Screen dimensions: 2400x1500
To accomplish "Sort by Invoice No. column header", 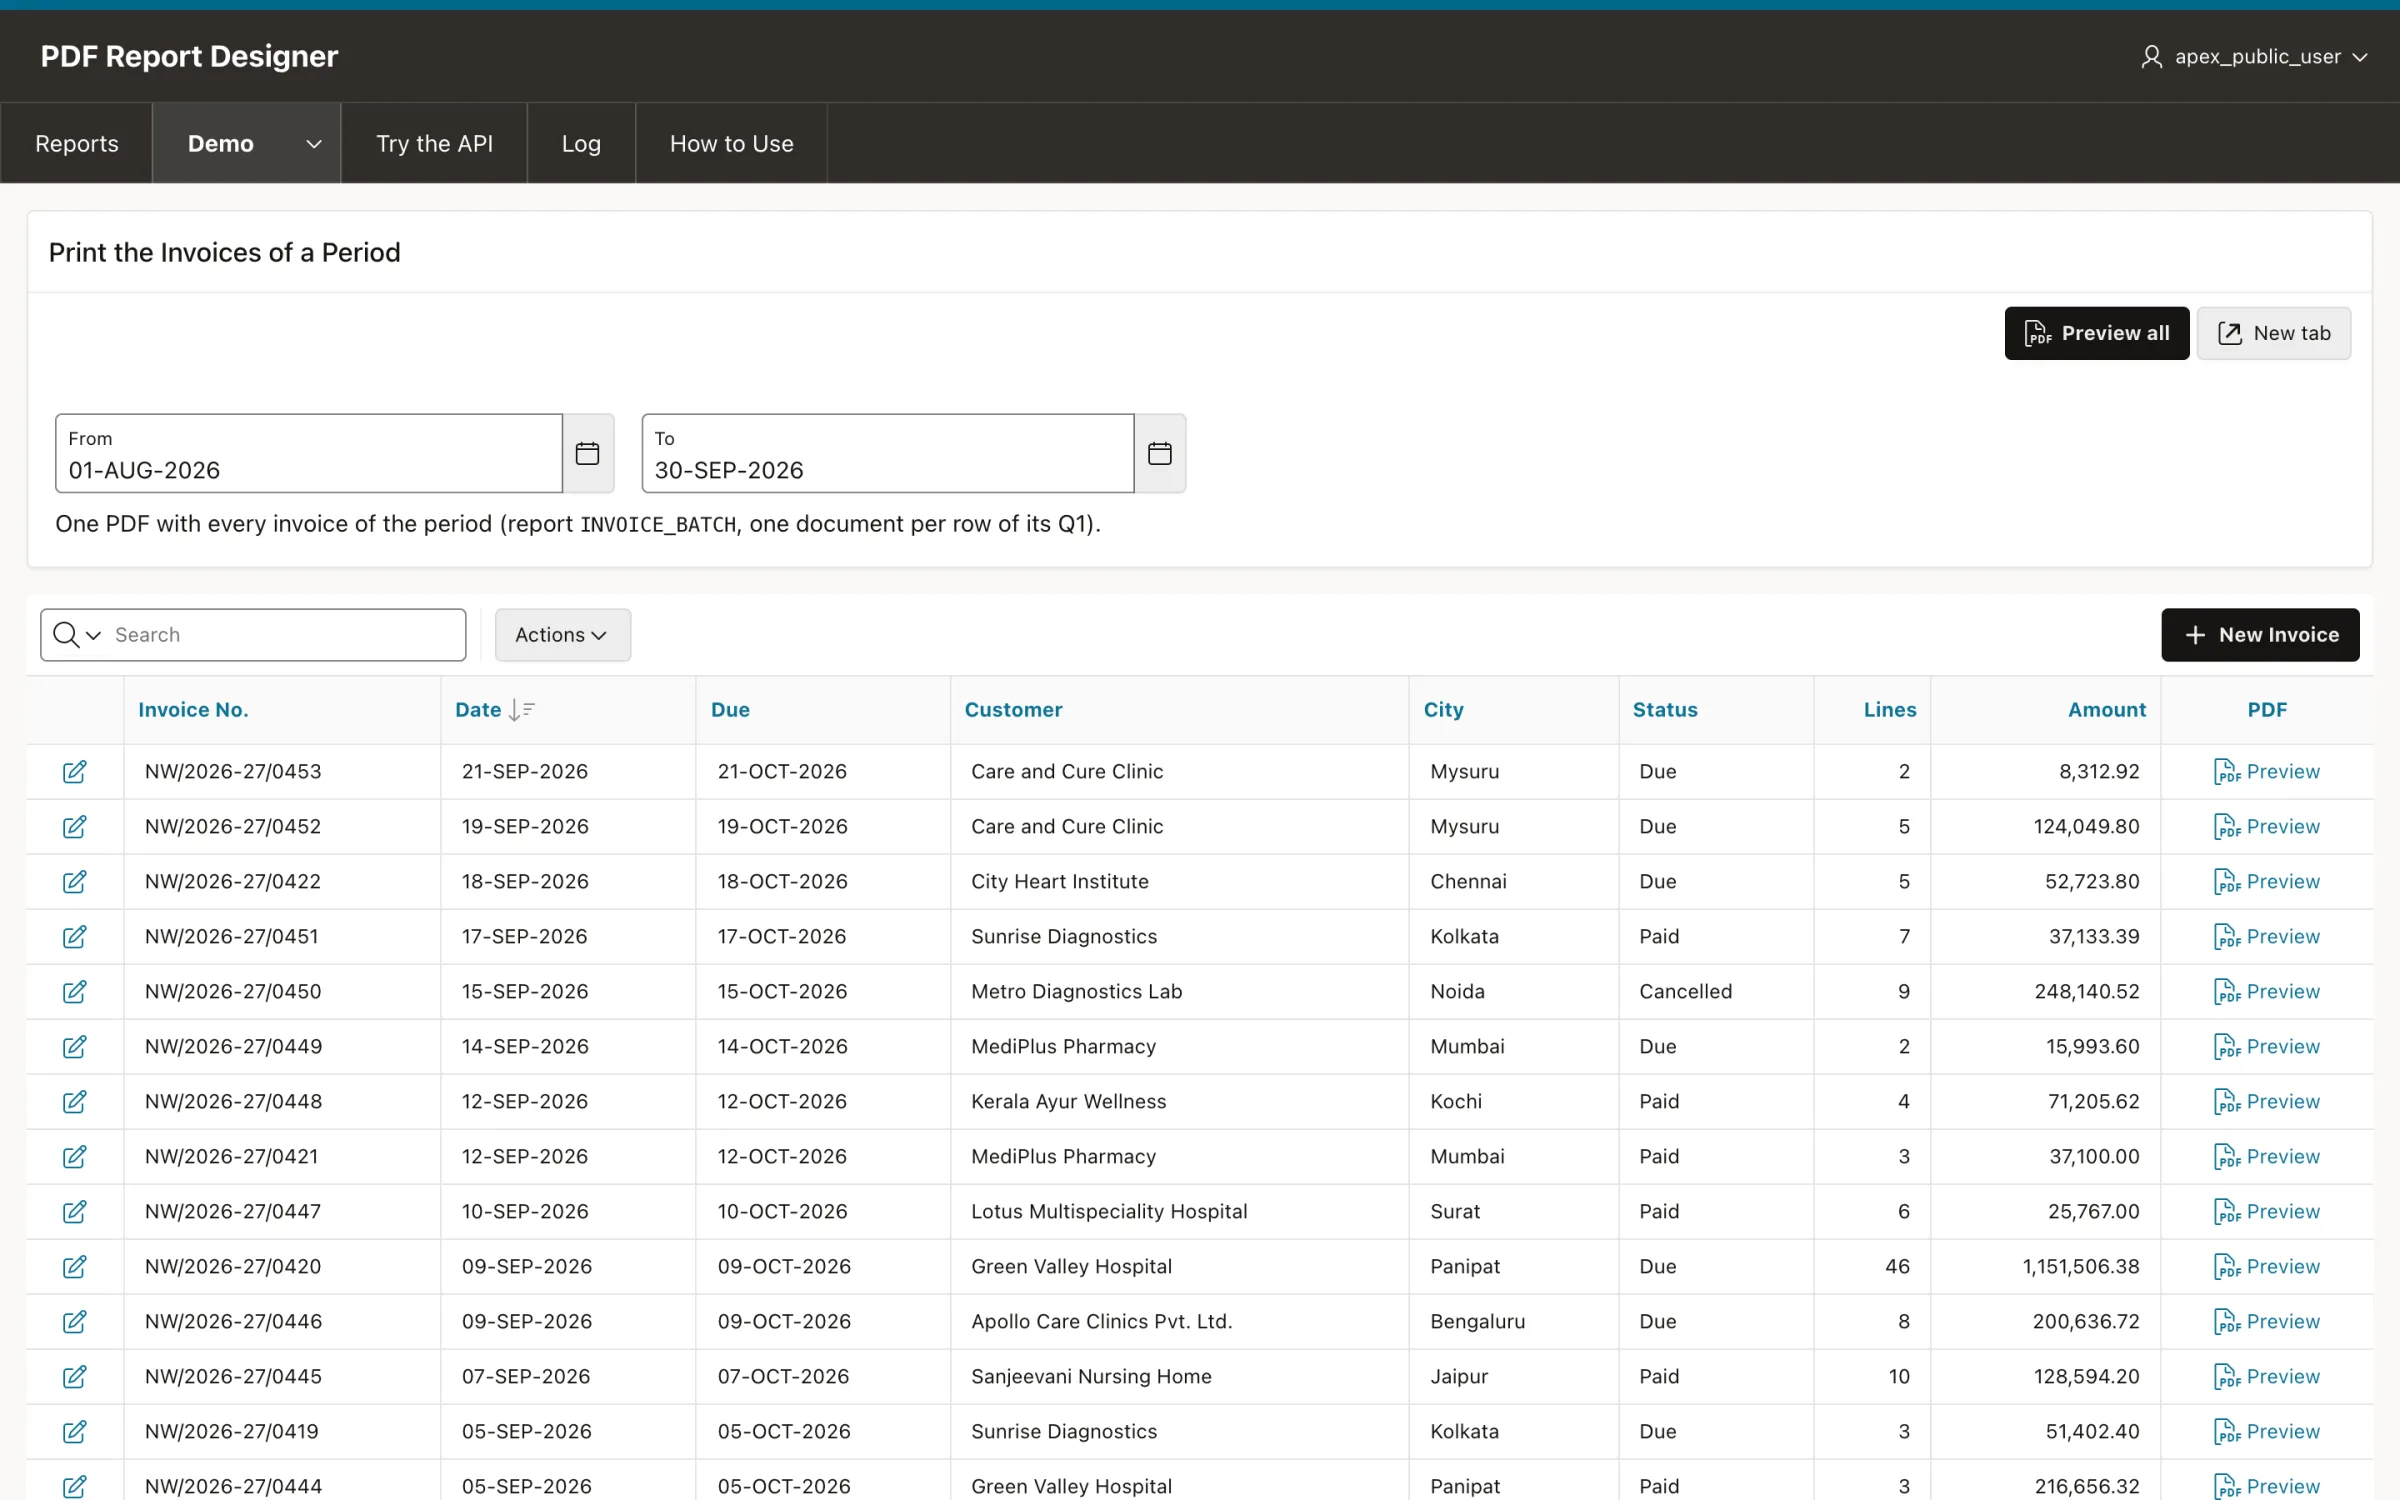I will click(x=193, y=710).
